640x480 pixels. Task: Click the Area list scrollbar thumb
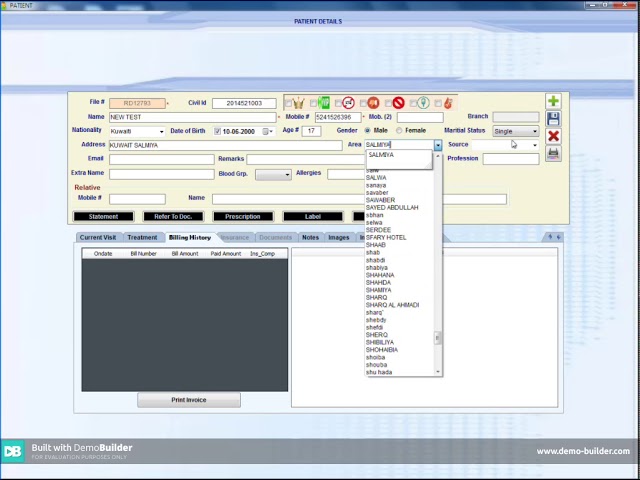click(x=438, y=338)
